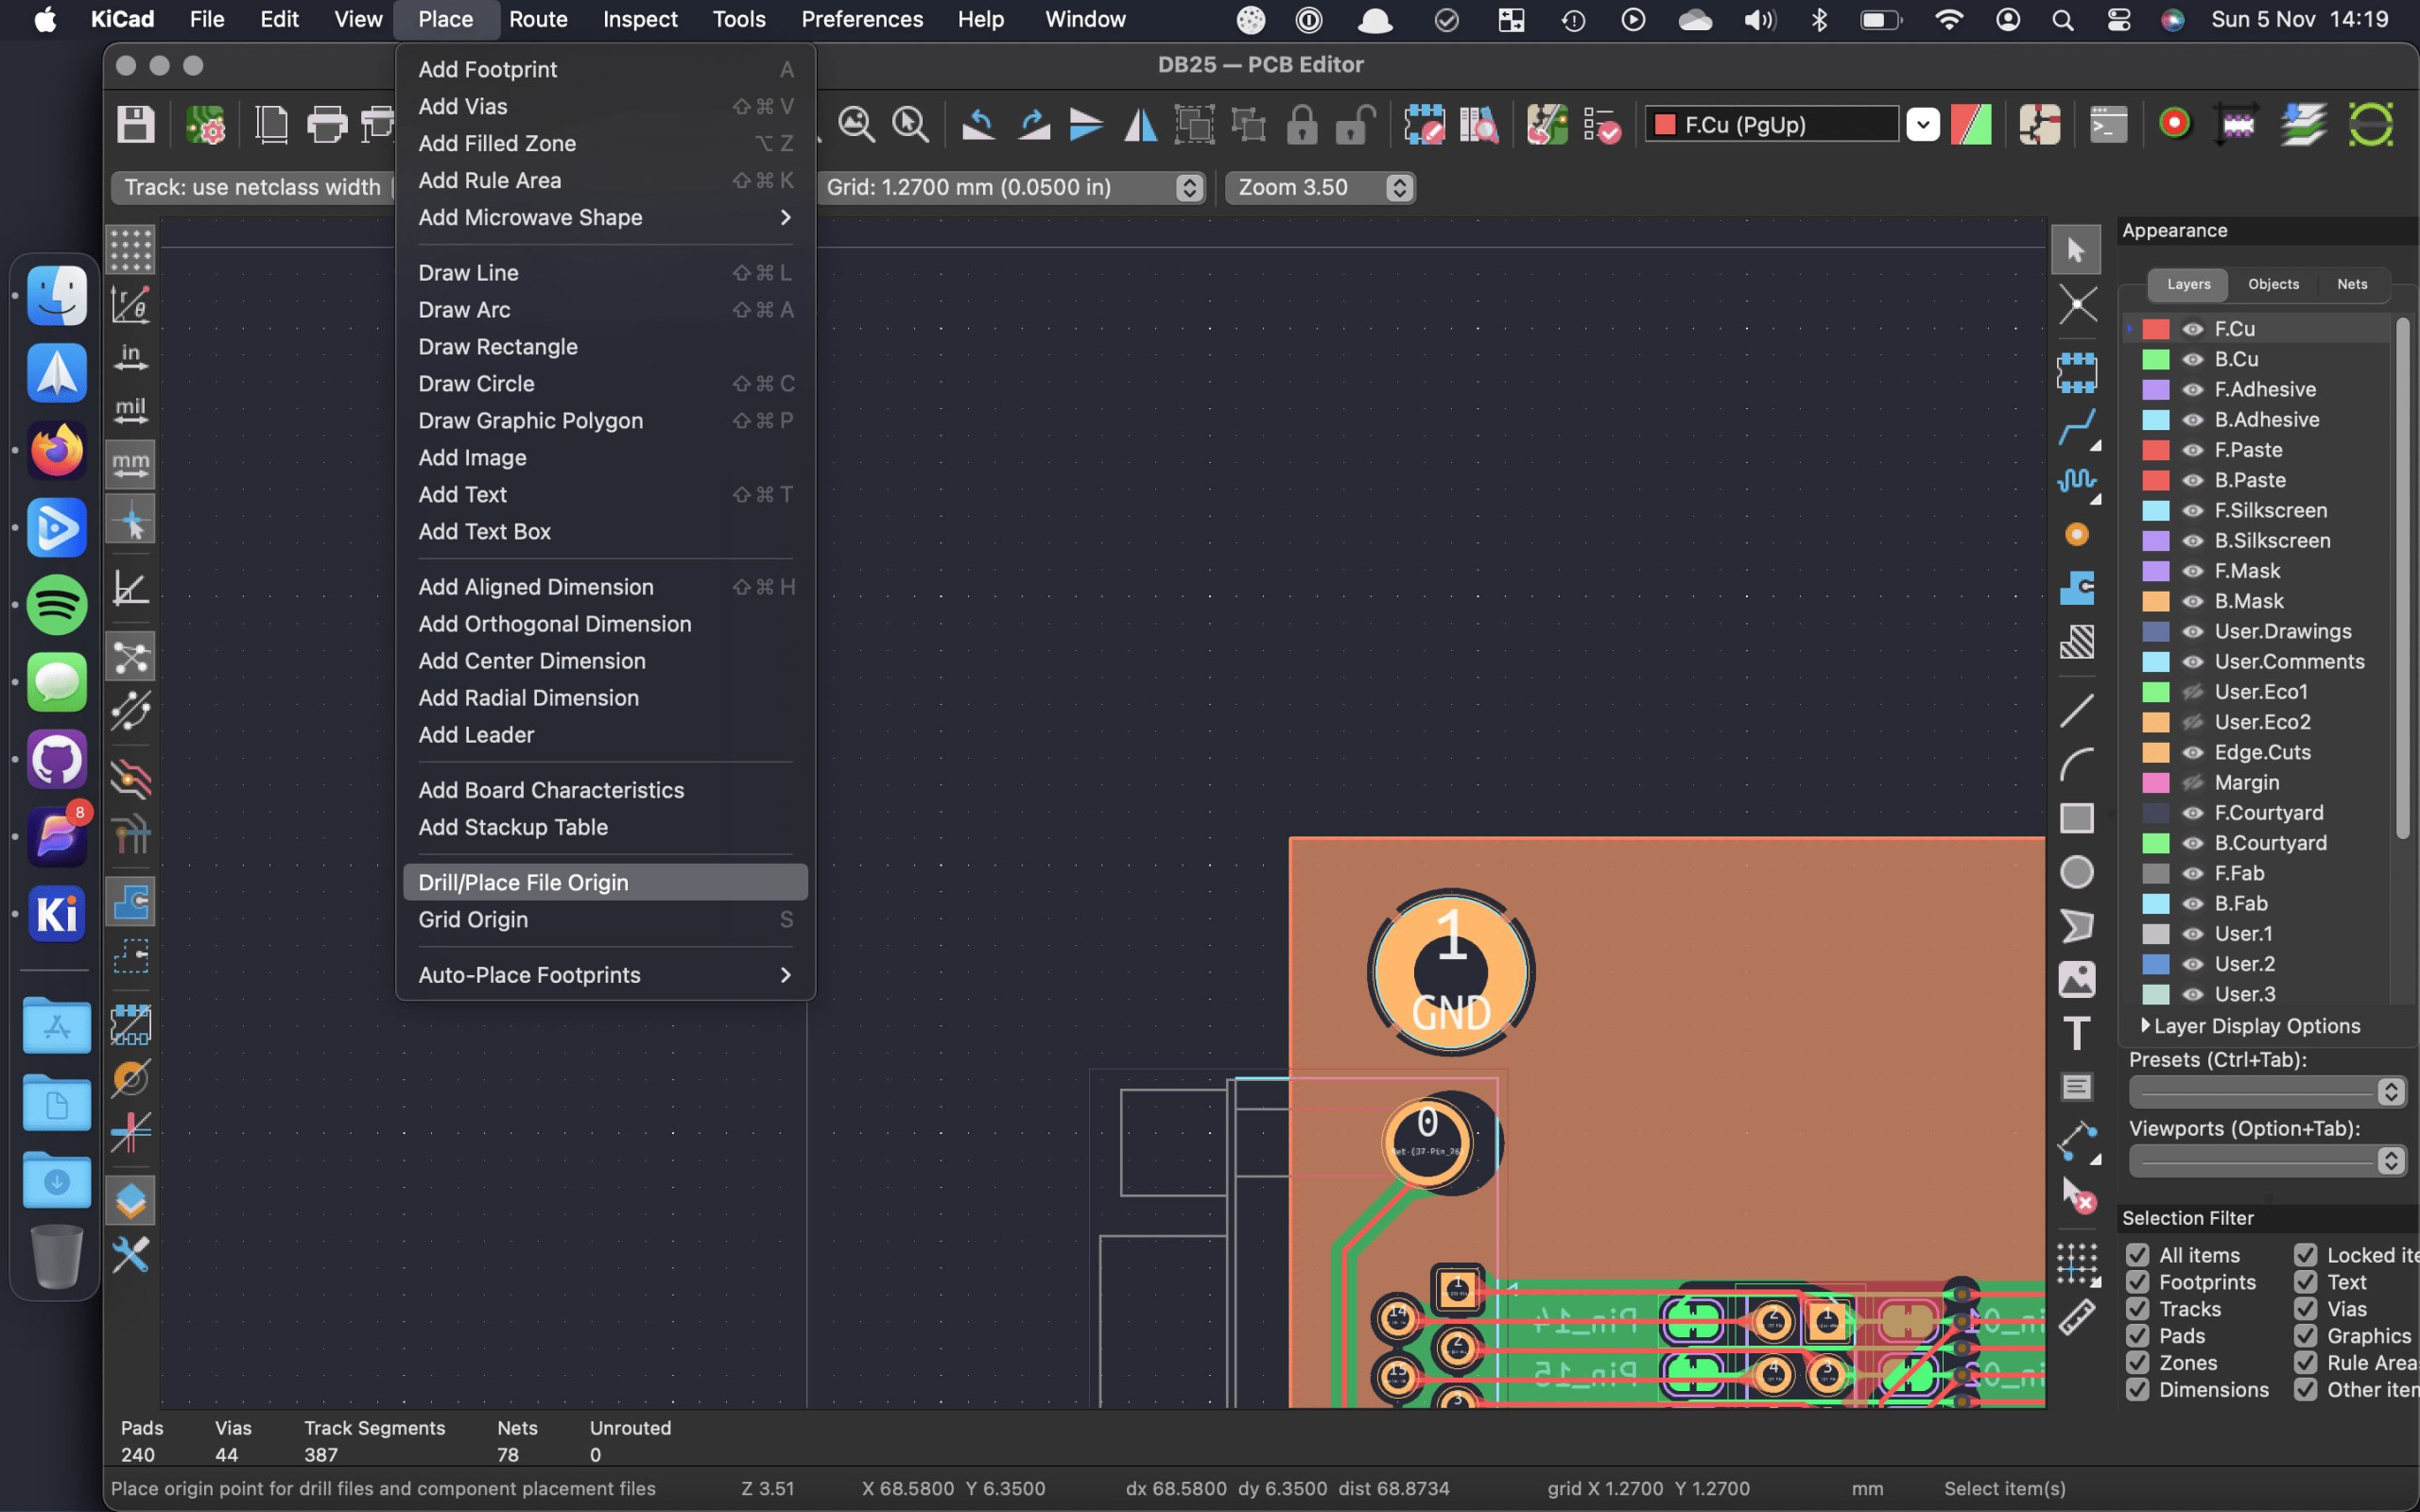Open the Zoom level dropdown
The height and width of the screenshot is (1512, 2420).
tap(1320, 187)
